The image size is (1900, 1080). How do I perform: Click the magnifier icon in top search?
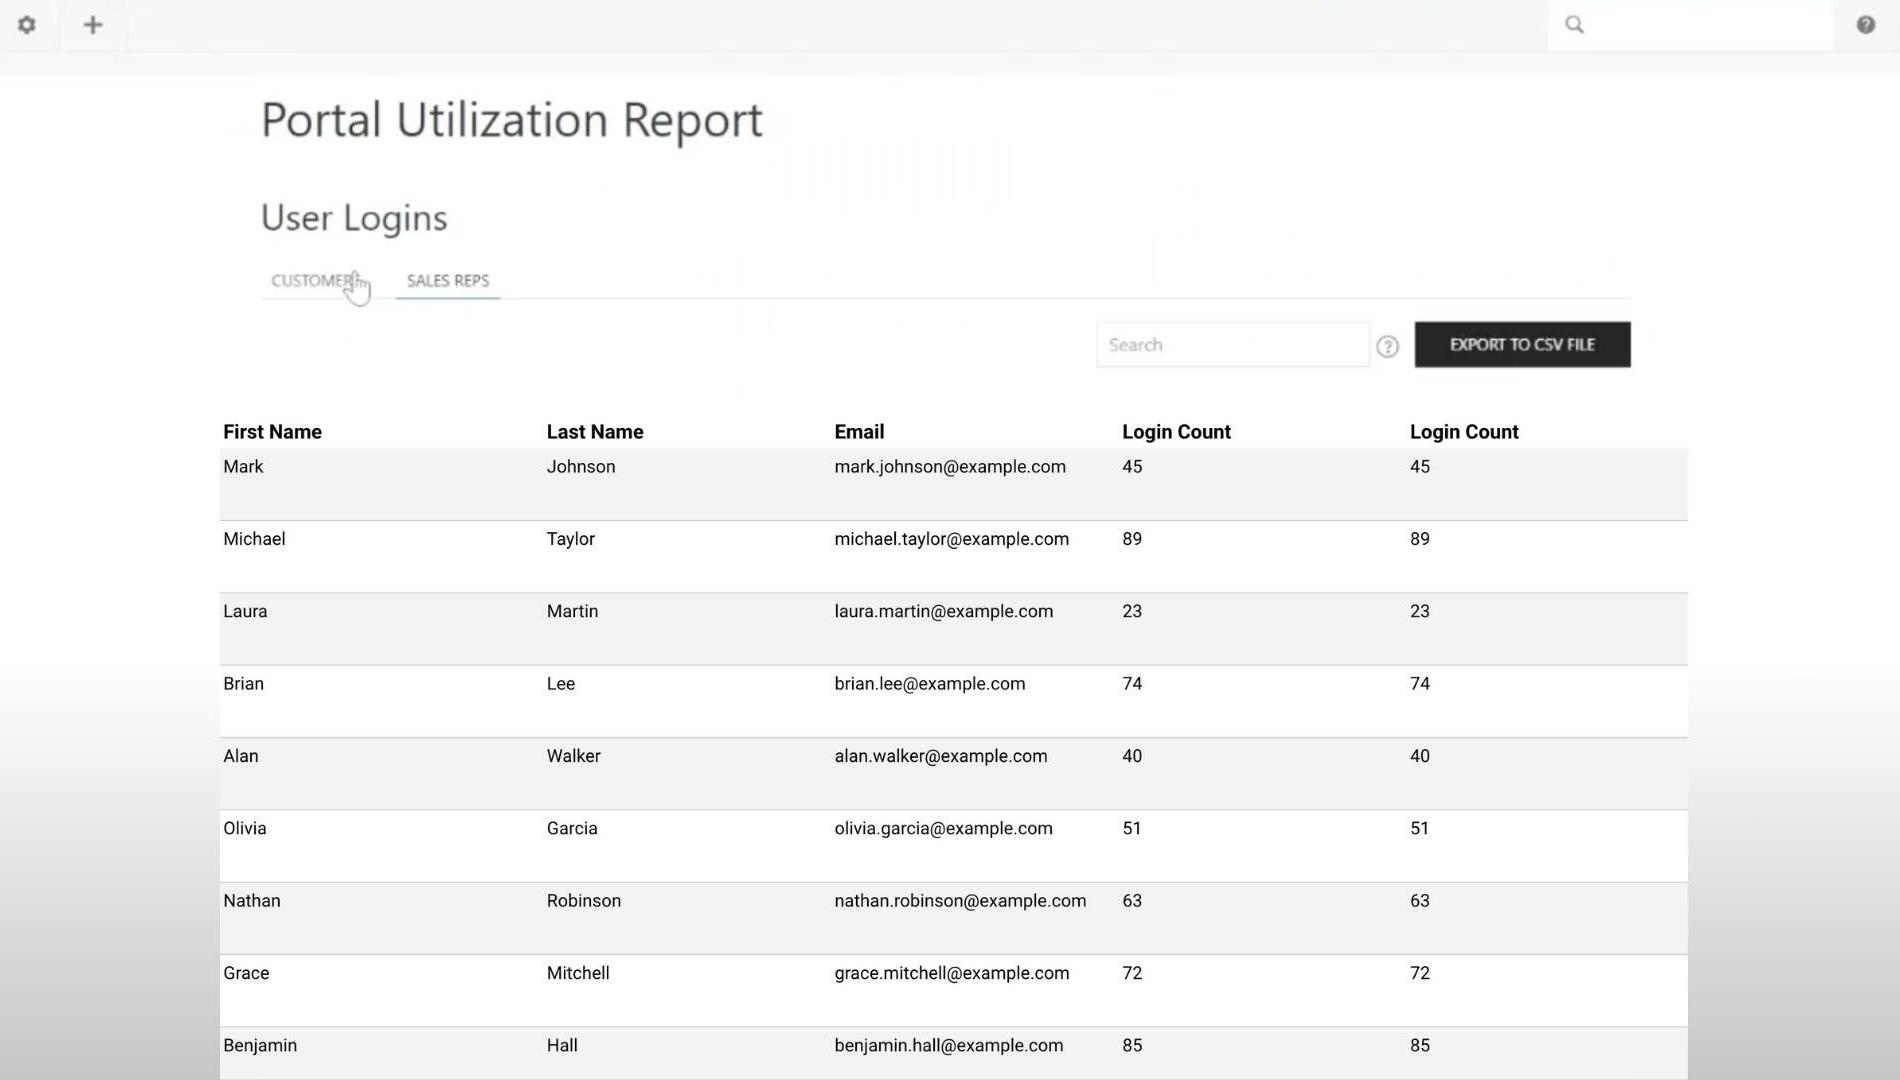[x=1574, y=25]
